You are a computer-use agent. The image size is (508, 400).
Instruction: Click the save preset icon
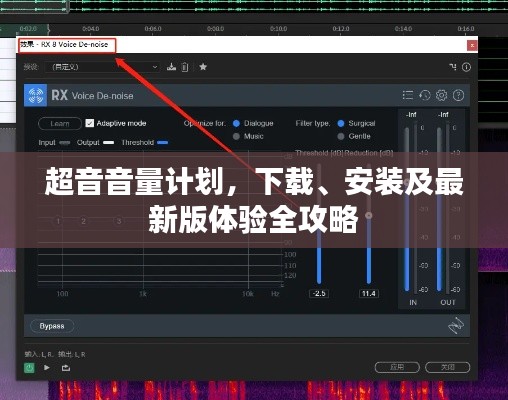(x=171, y=67)
